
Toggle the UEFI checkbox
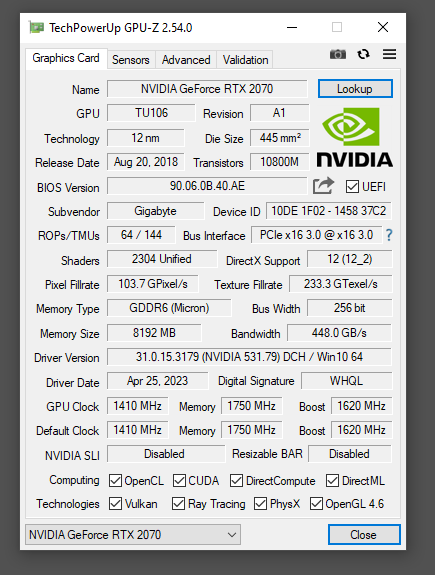pos(352,187)
